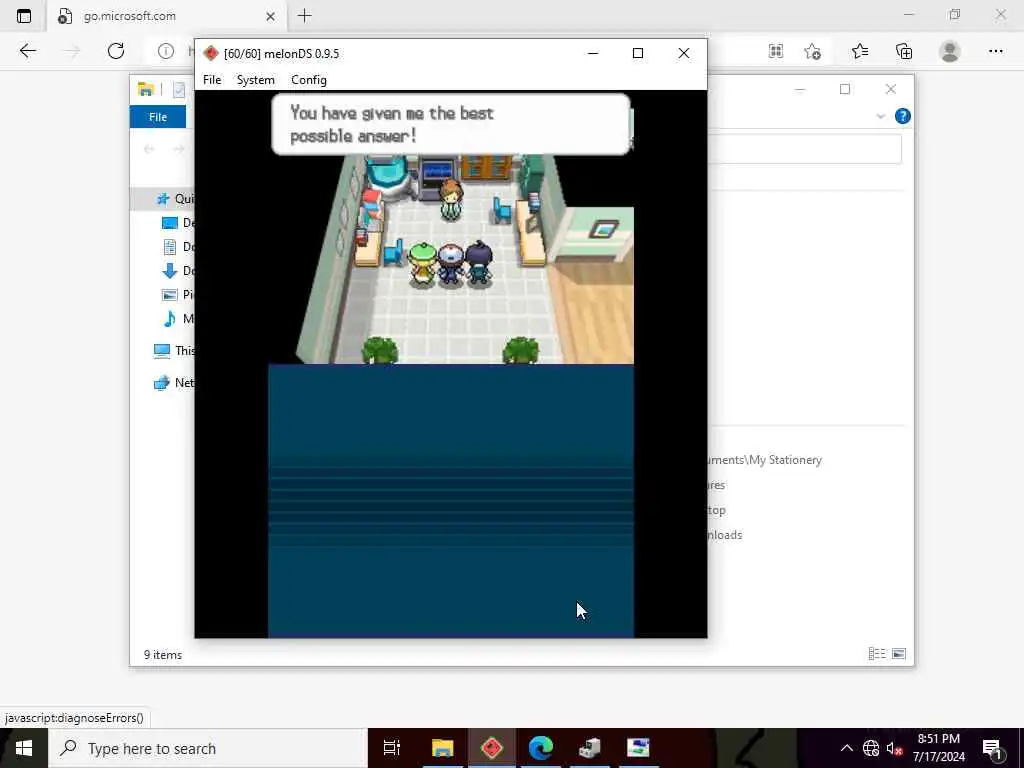1024x768 pixels.
Task: Open network globe tray icon
Action: coord(871,748)
